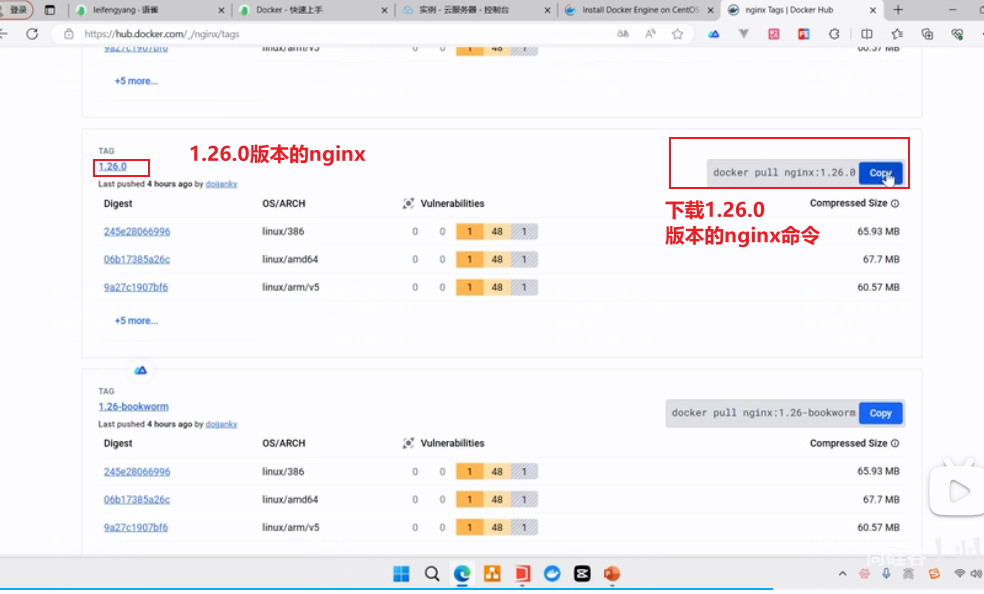
Task: Click the Wi-Fi network tray icon
Action: [x=960, y=573]
